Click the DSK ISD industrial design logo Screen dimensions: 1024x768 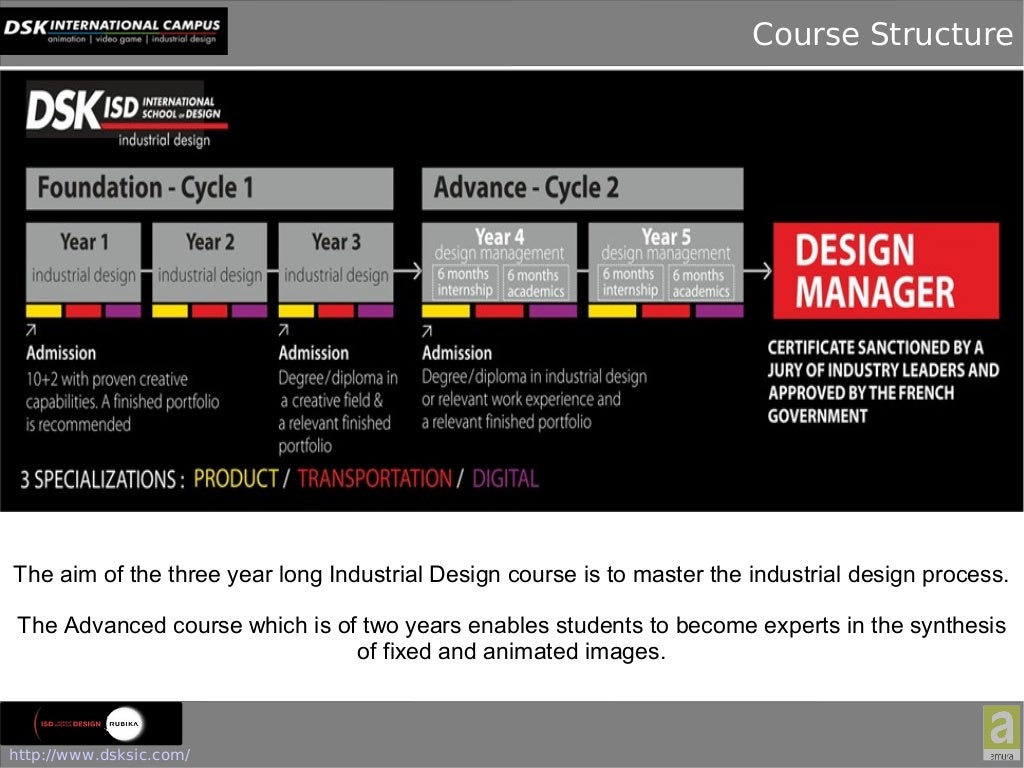tap(127, 114)
